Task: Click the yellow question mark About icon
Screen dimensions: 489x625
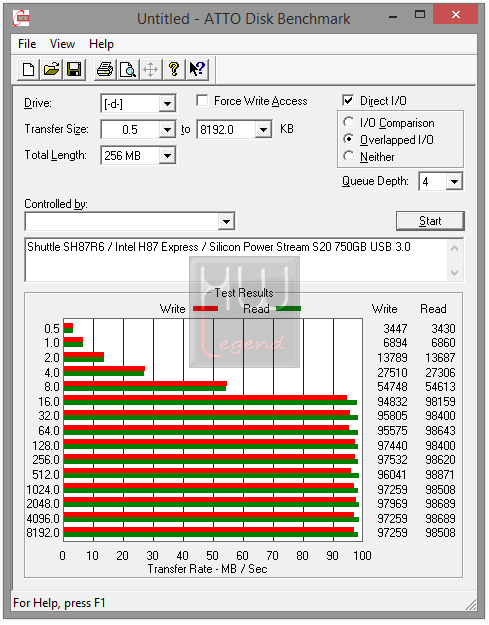Action: (x=173, y=69)
